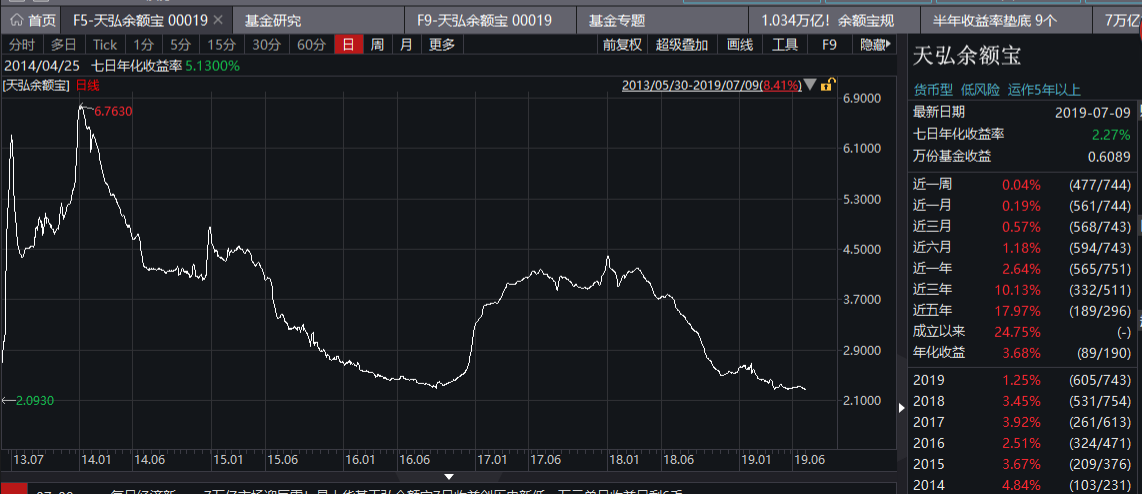Select the 2018 yearly return row
This screenshot has height=494, width=1142.
(x=1022, y=401)
